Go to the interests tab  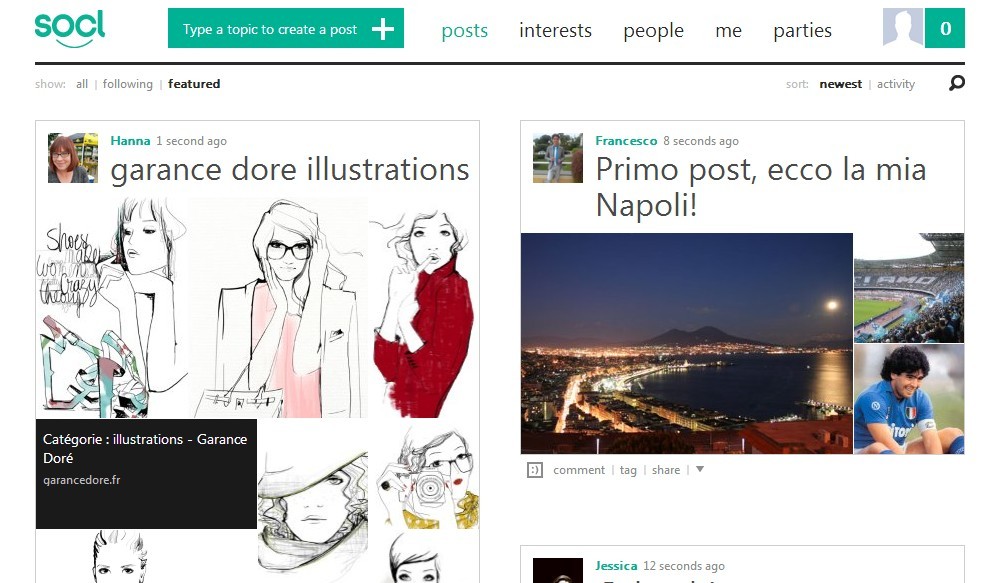coord(555,31)
